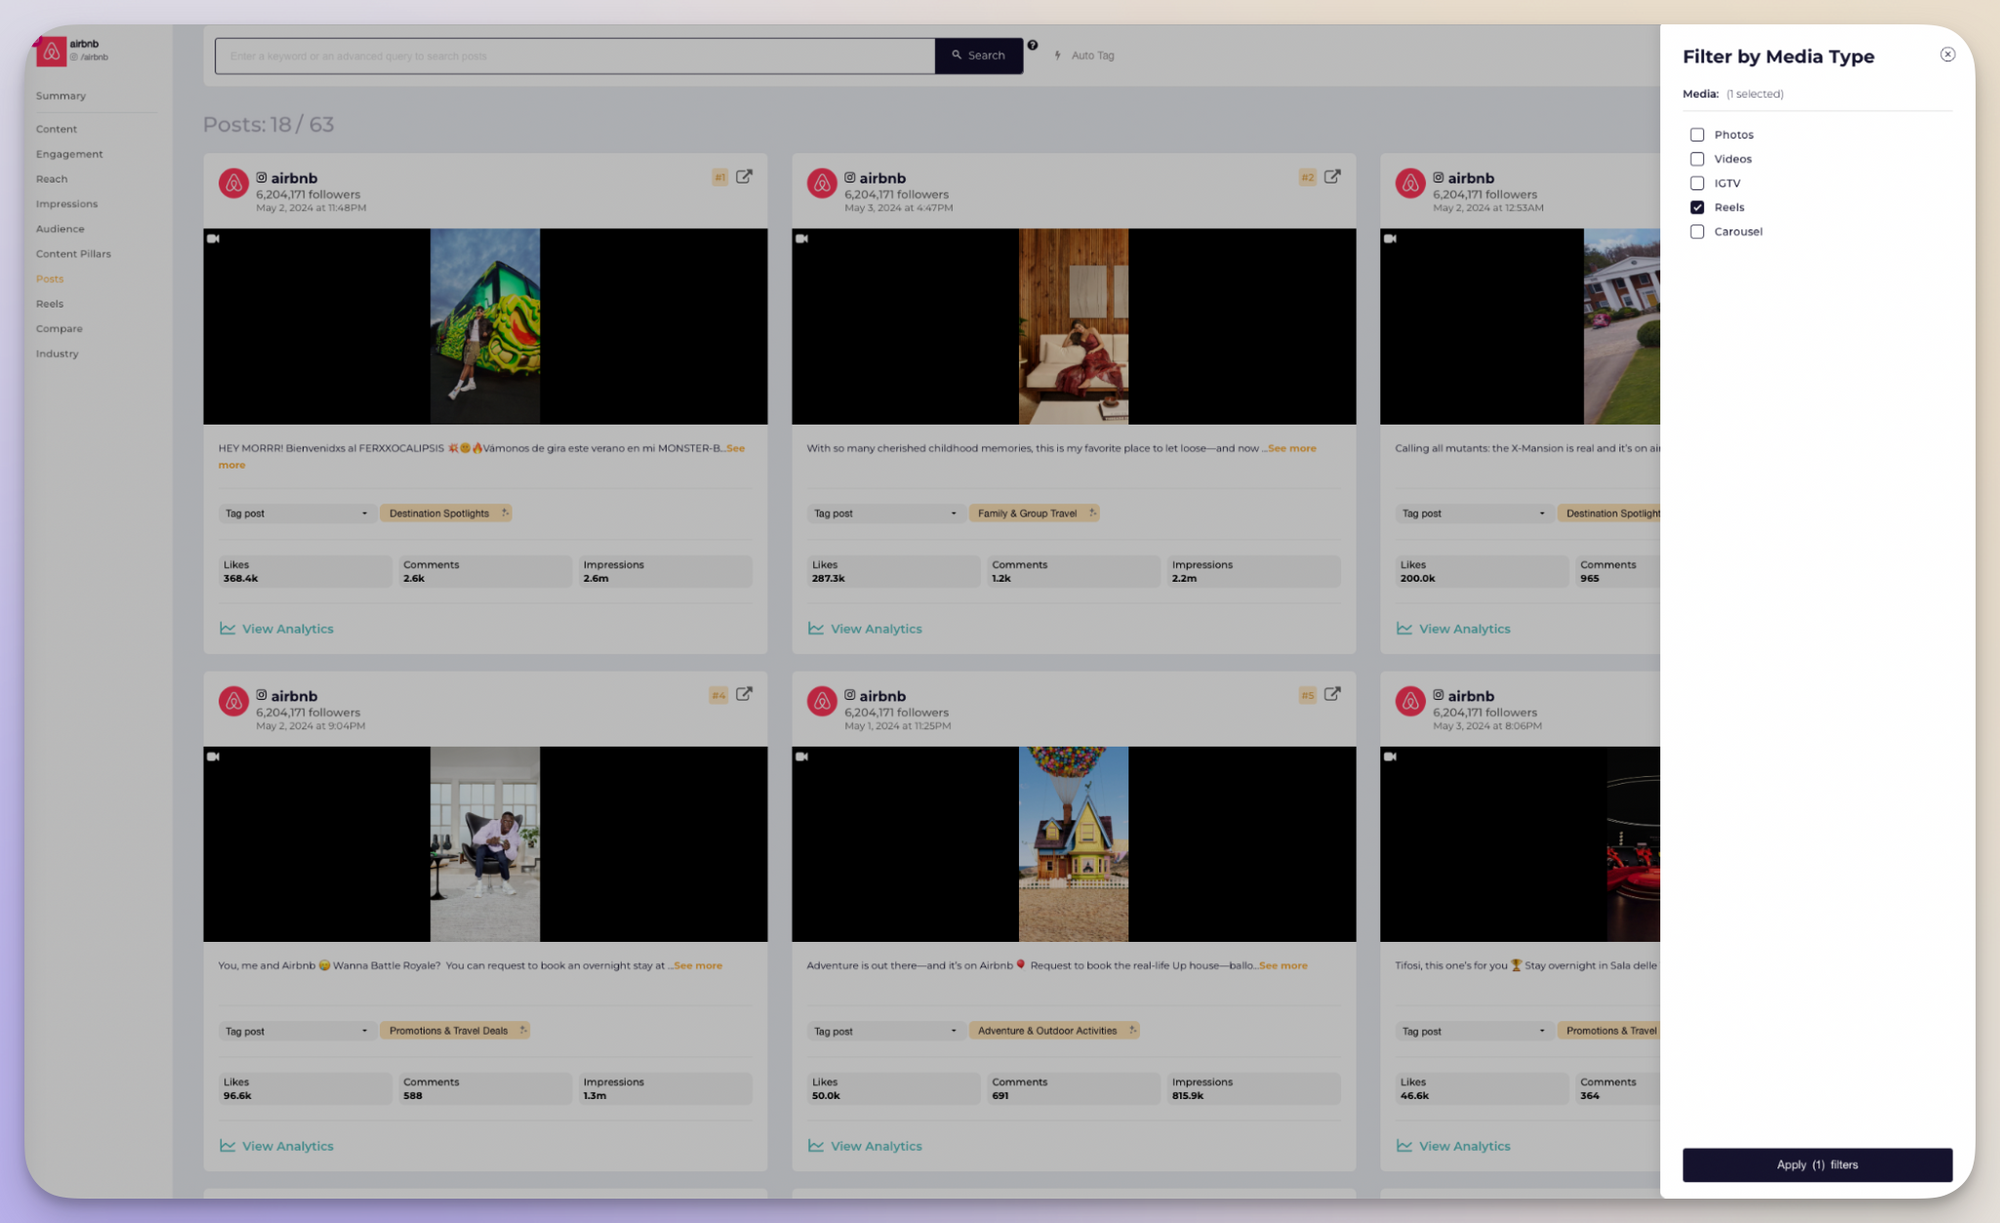Open post #1 external link icon
This screenshot has width=2000, height=1223.
coord(744,176)
